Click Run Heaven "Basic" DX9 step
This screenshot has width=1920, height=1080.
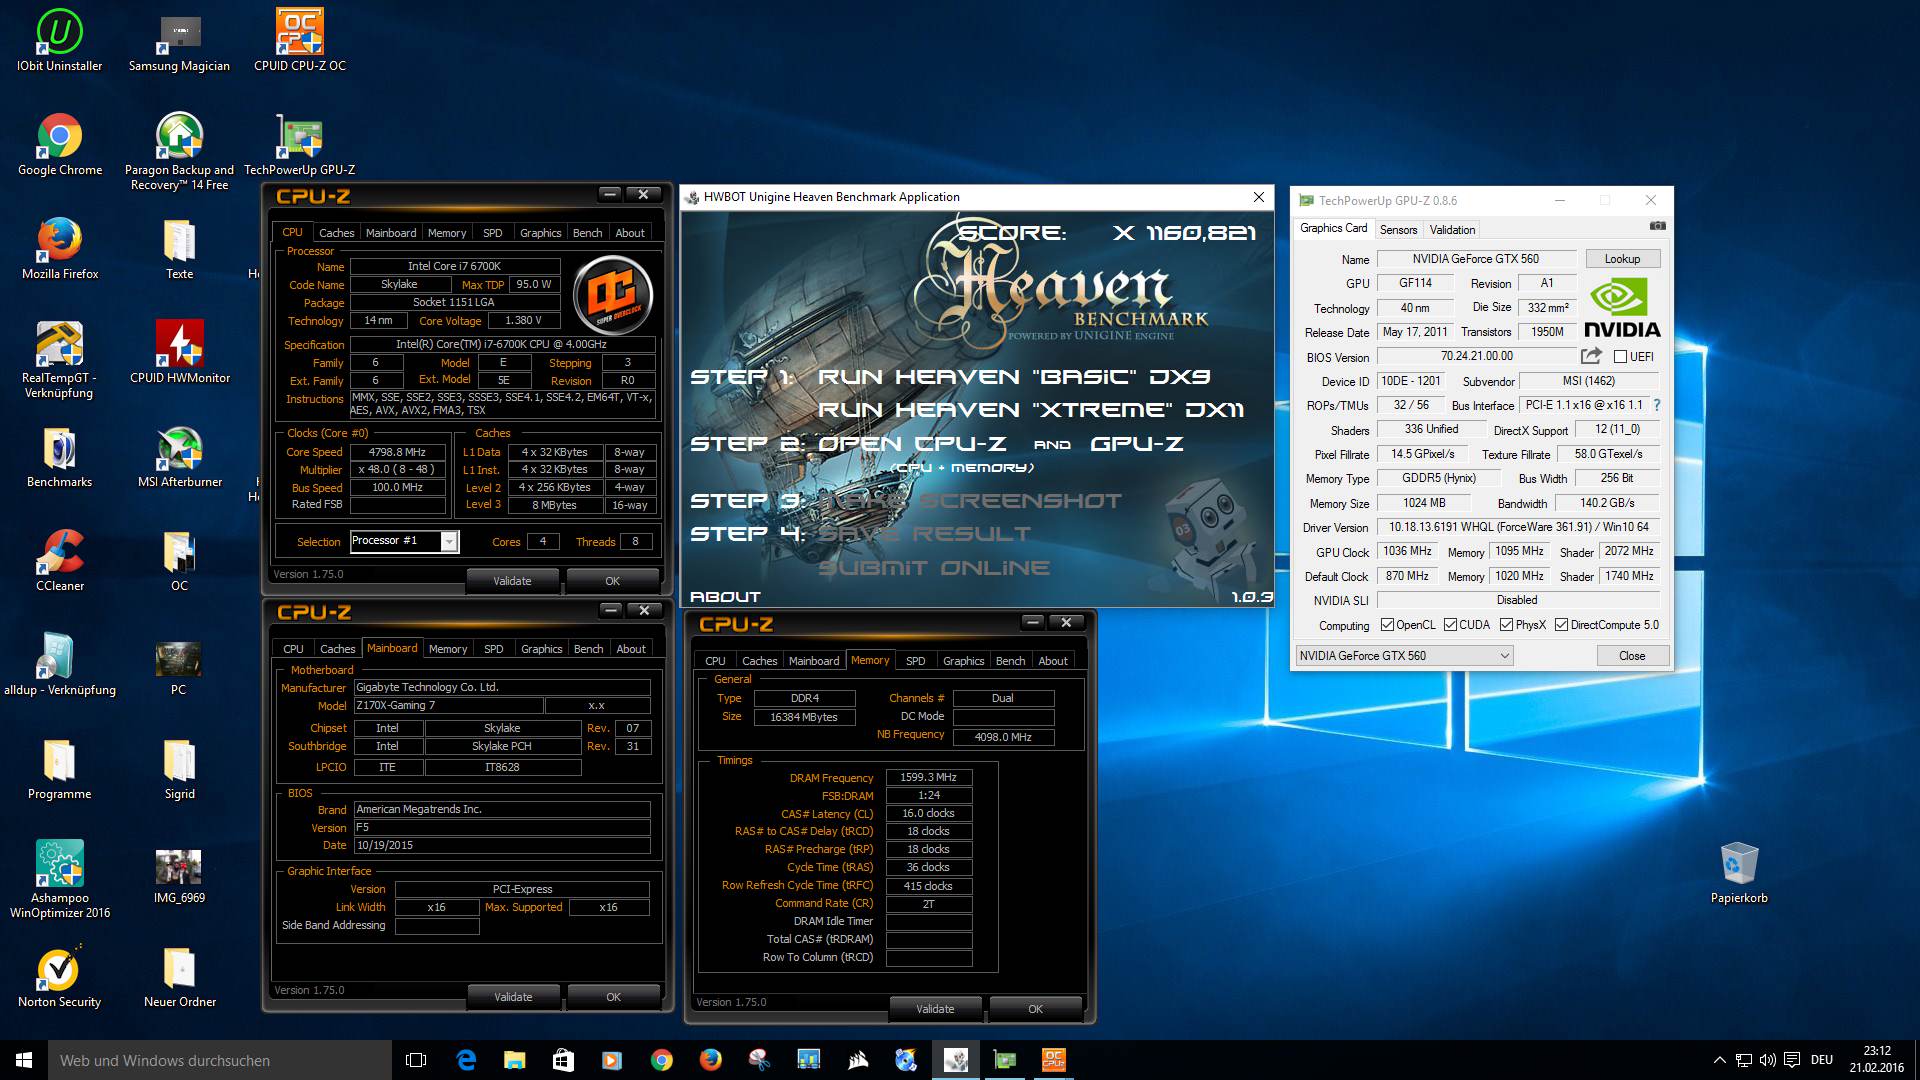1014,377
